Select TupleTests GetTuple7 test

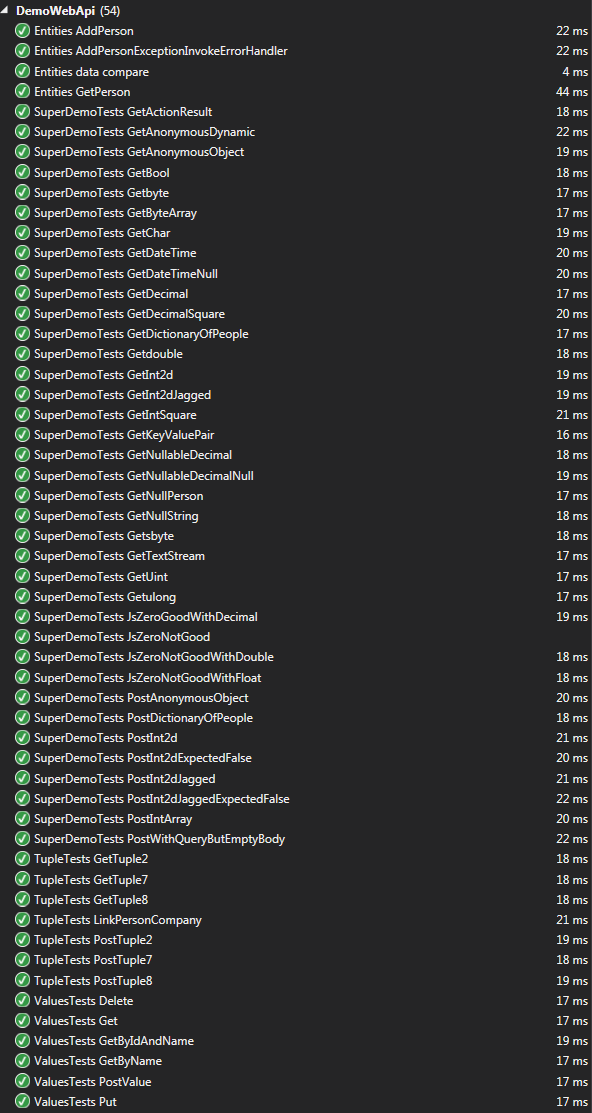click(296, 879)
